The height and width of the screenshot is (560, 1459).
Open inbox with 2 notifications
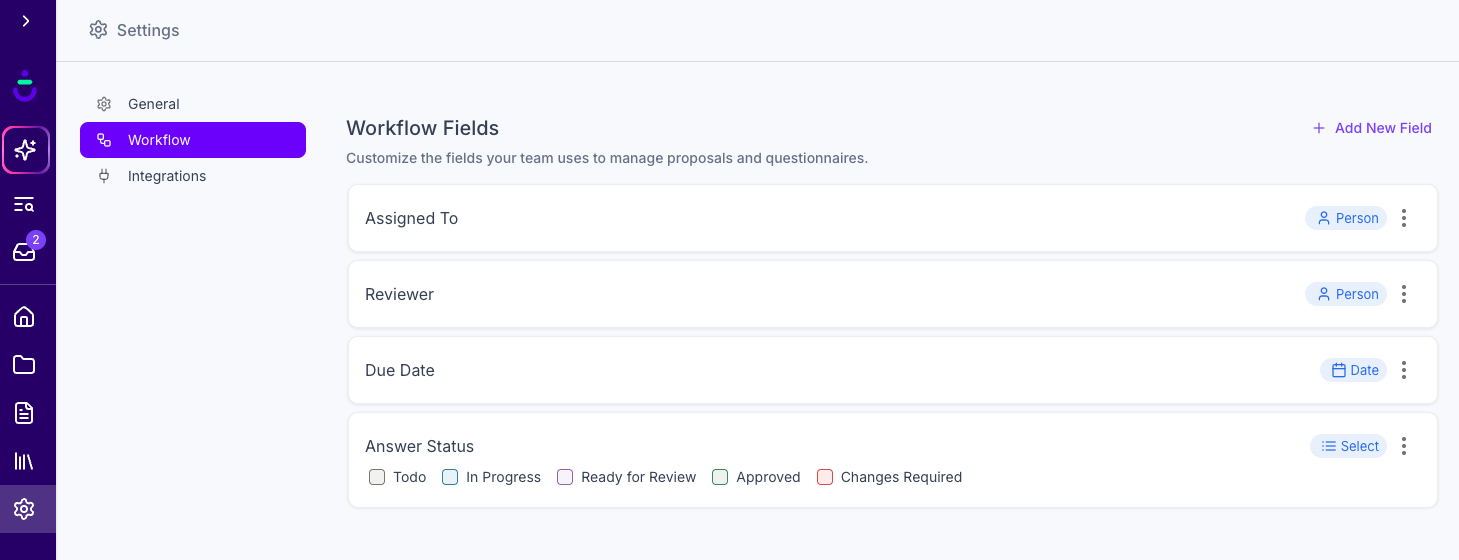(25, 252)
